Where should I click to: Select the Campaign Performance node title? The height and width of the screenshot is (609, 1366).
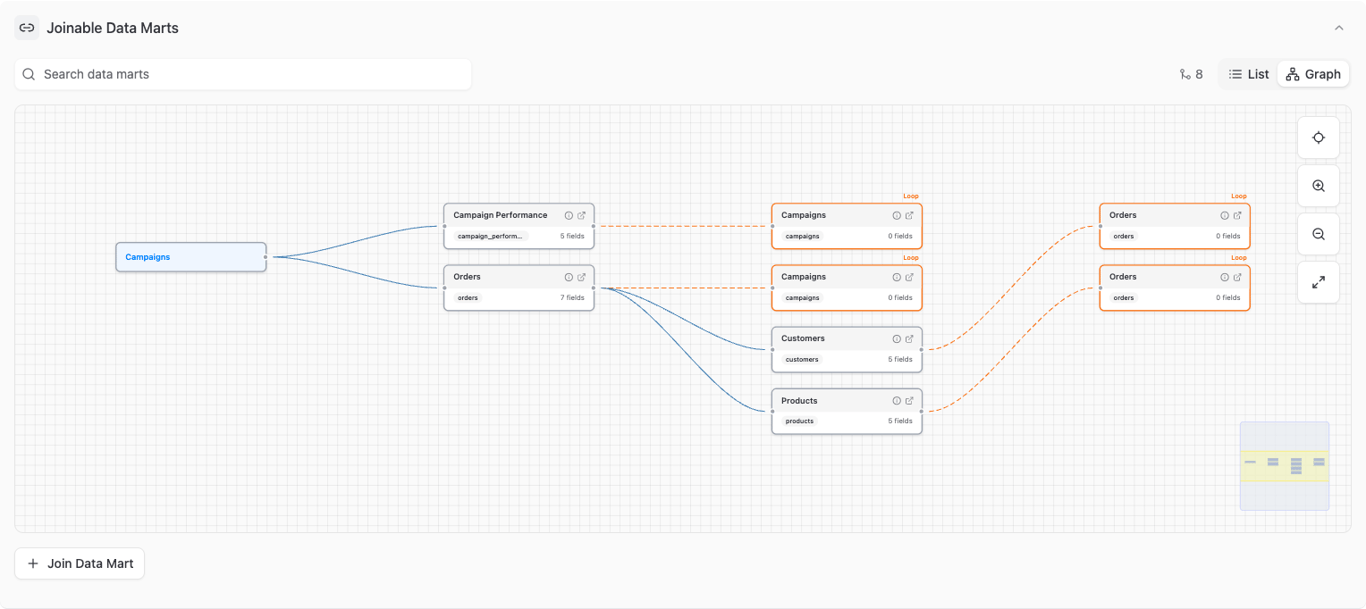coord(500,215)
